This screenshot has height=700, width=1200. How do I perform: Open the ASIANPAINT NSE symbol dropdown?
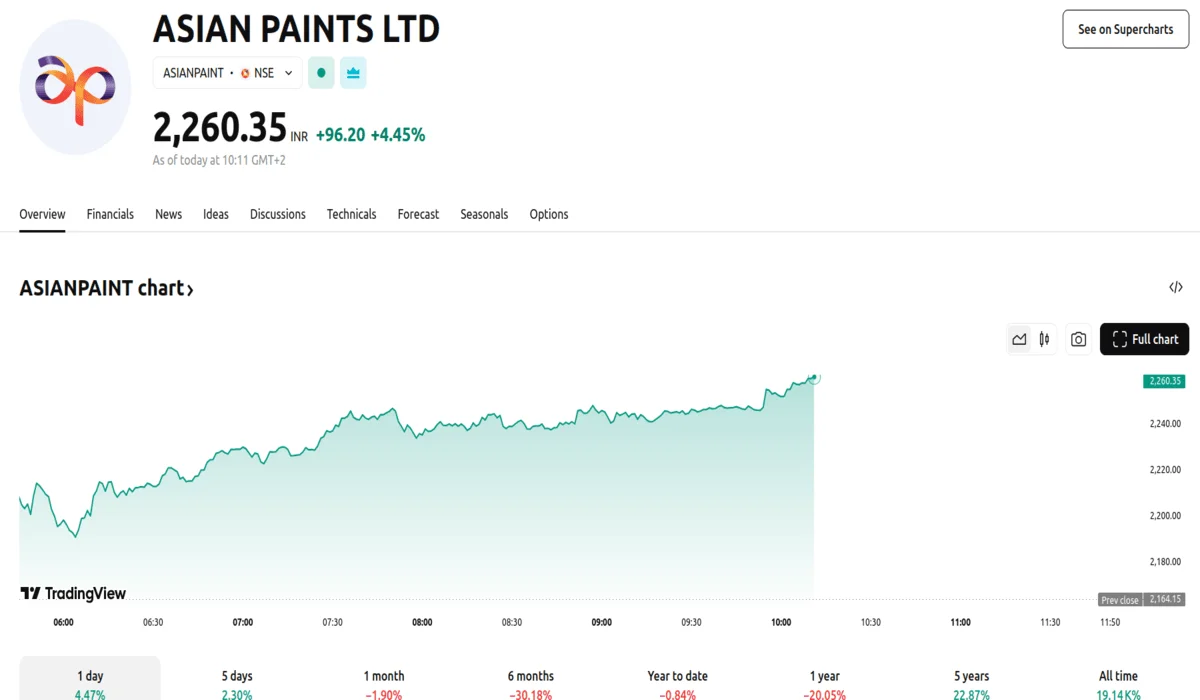tap(226, 72)
